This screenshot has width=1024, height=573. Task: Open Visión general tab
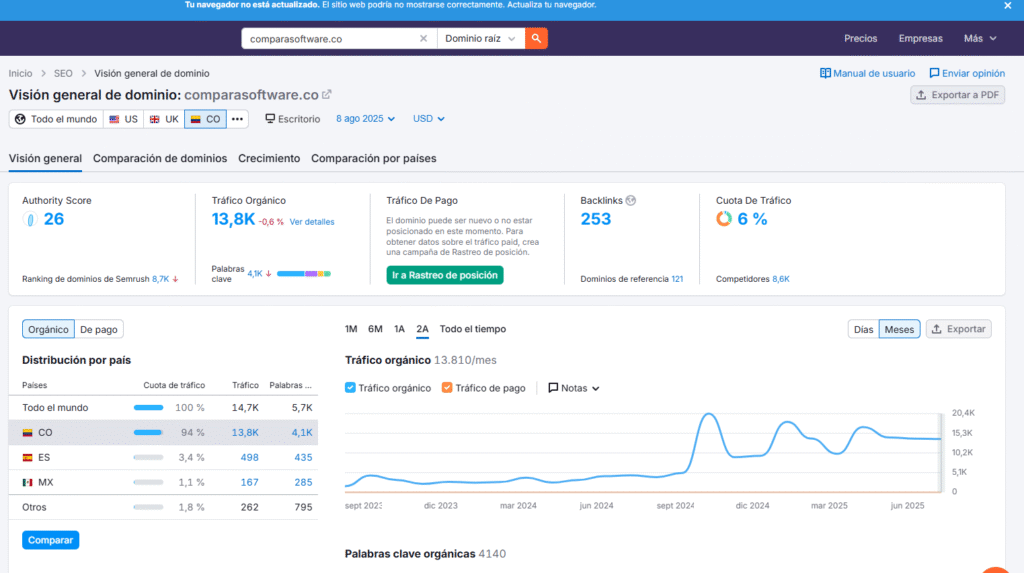pos(45,158)
